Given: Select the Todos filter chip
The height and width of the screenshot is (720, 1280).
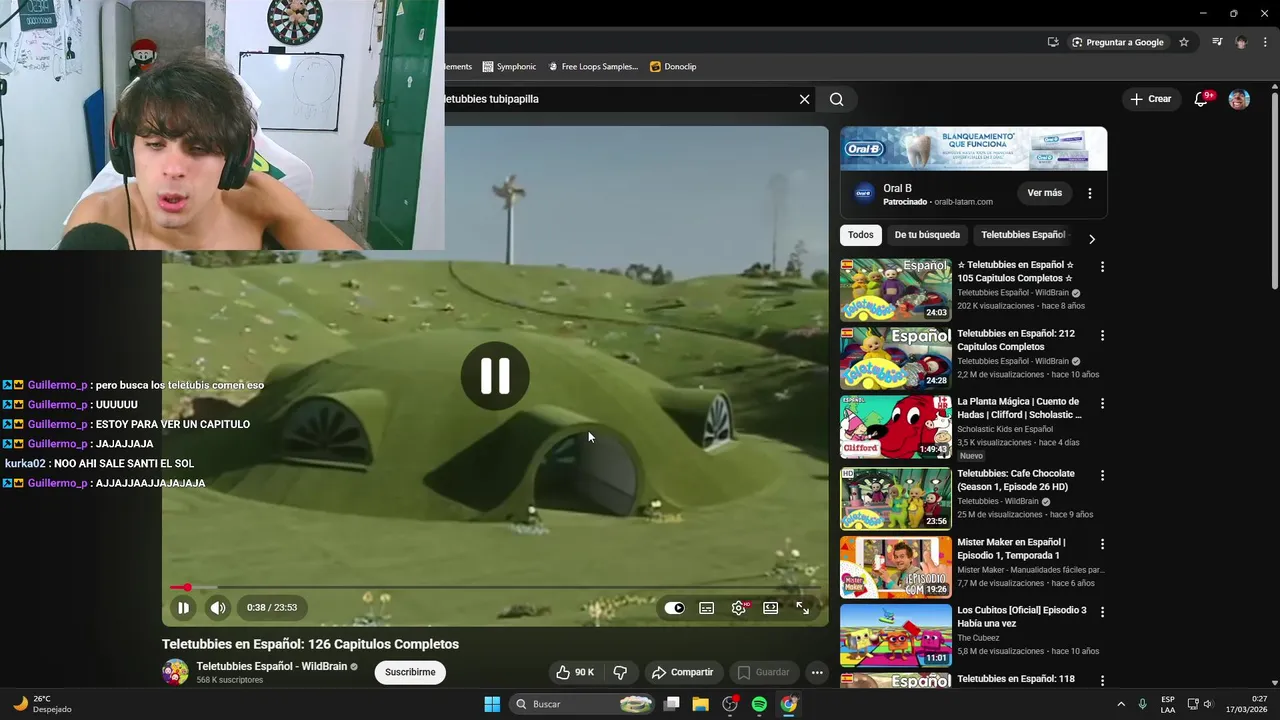Looking at the screenshot, I should tap(861, 235).
